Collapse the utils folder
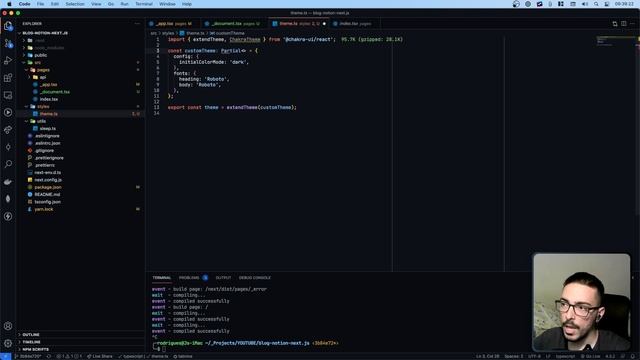 click(x=80, y=121)
